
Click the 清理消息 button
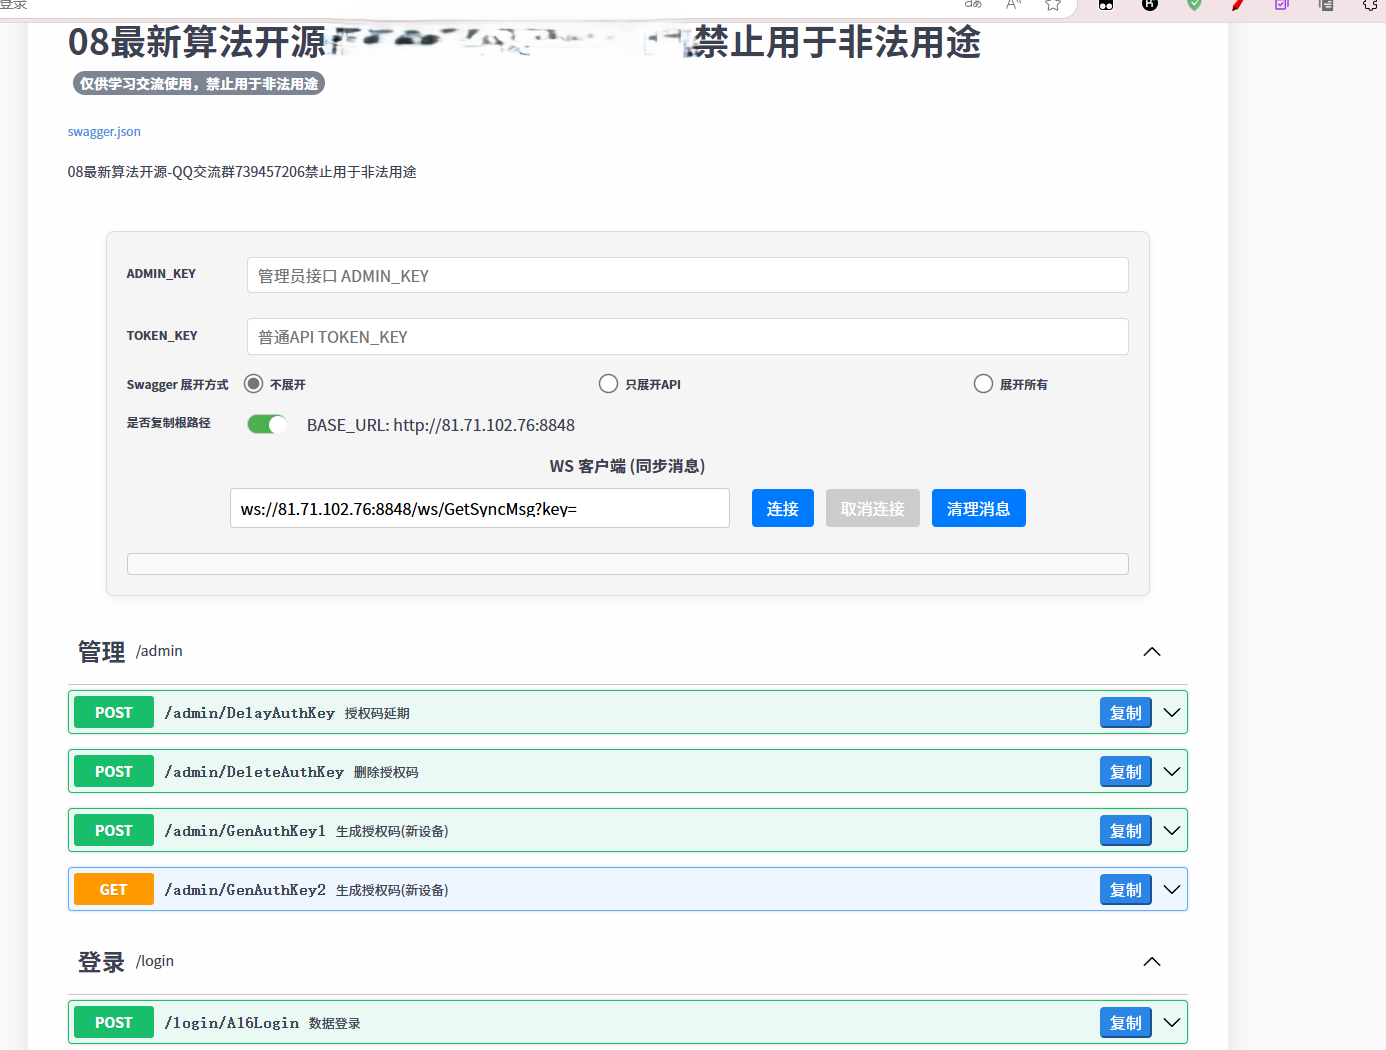978,509
